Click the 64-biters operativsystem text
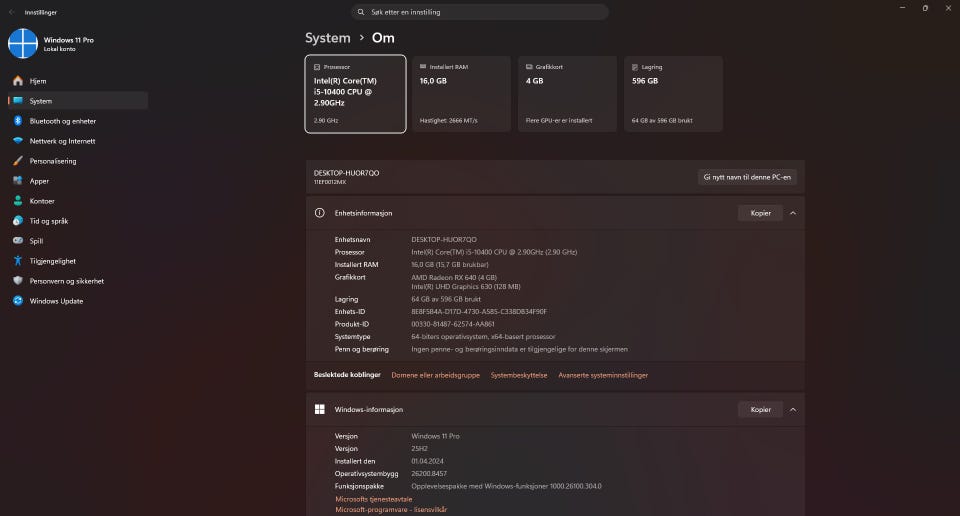 point(483,337)
